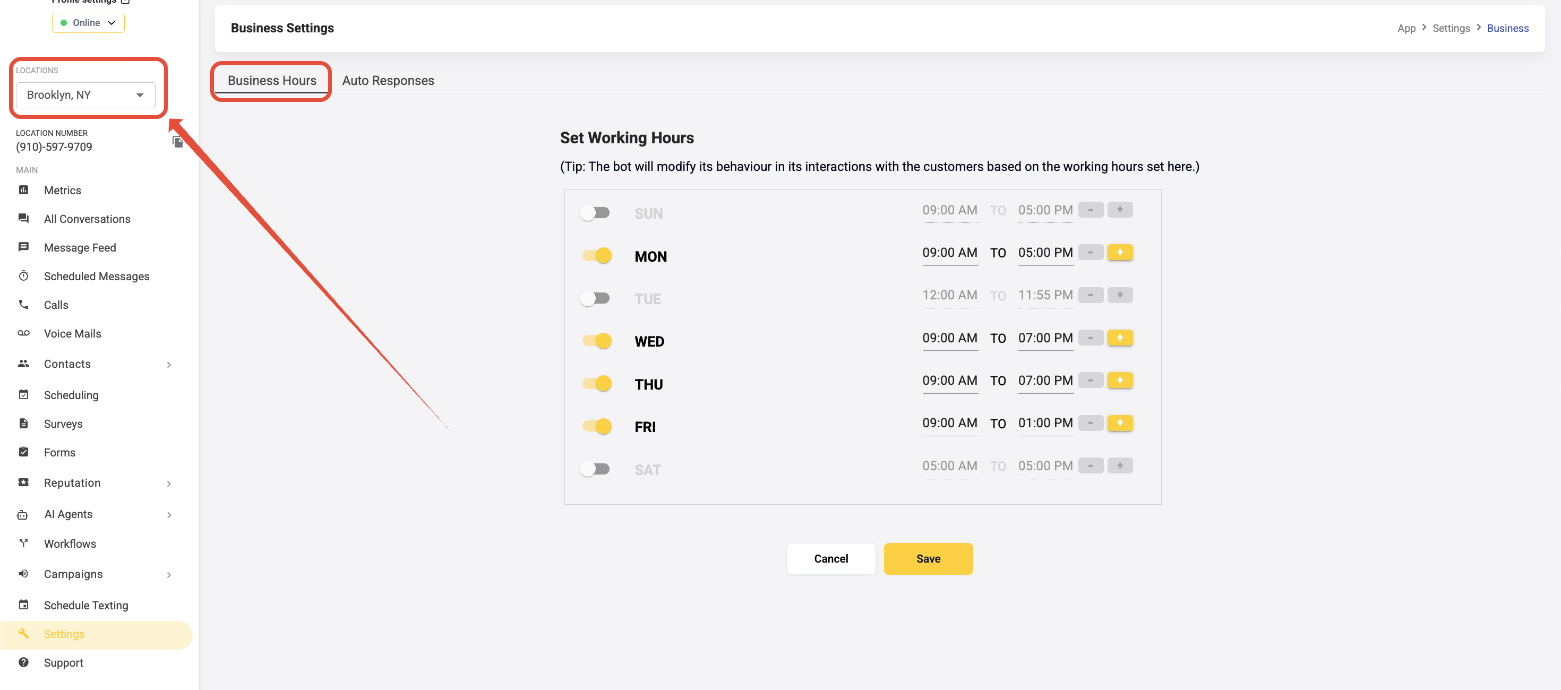Click the Scheduled Messages clock icon
1561x690 pixels.
click(x=23, y=276)
